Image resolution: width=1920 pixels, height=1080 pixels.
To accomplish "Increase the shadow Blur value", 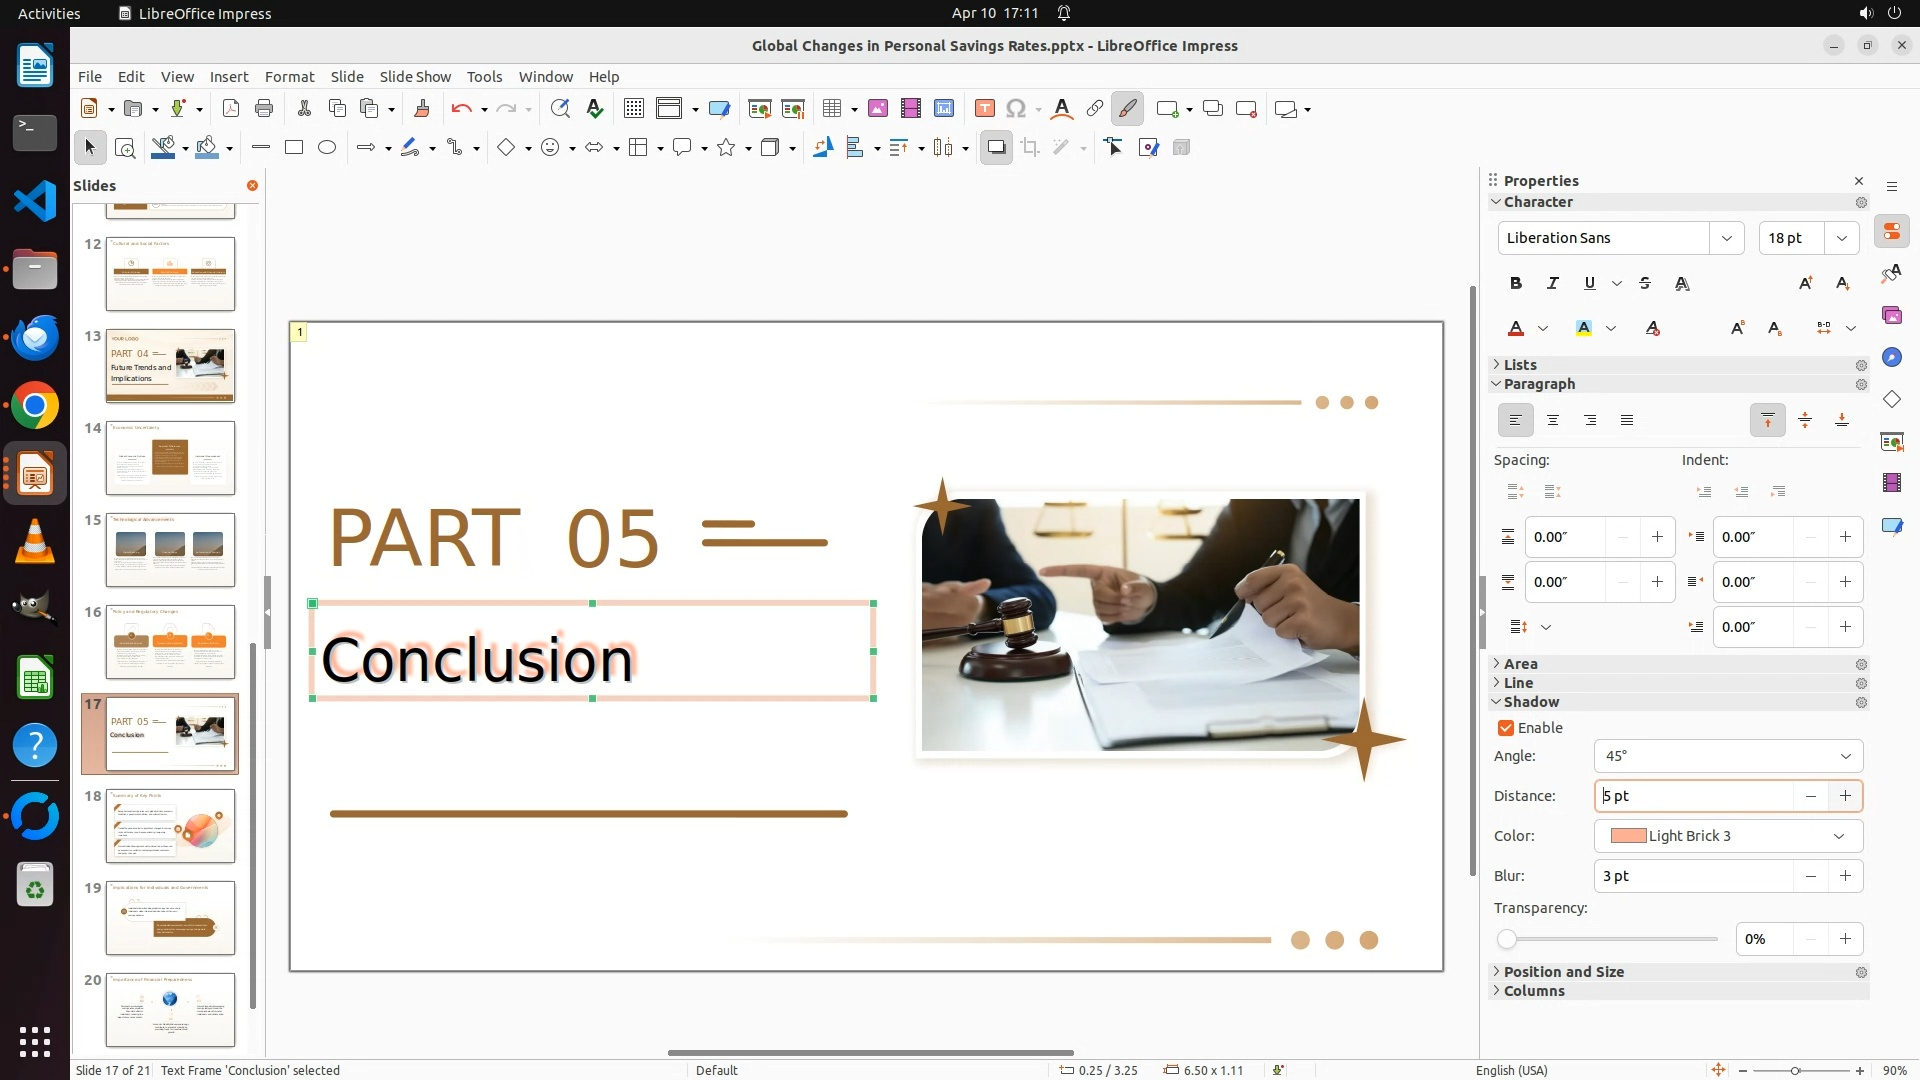I will pyautogui.click(x=1845, y=876).
